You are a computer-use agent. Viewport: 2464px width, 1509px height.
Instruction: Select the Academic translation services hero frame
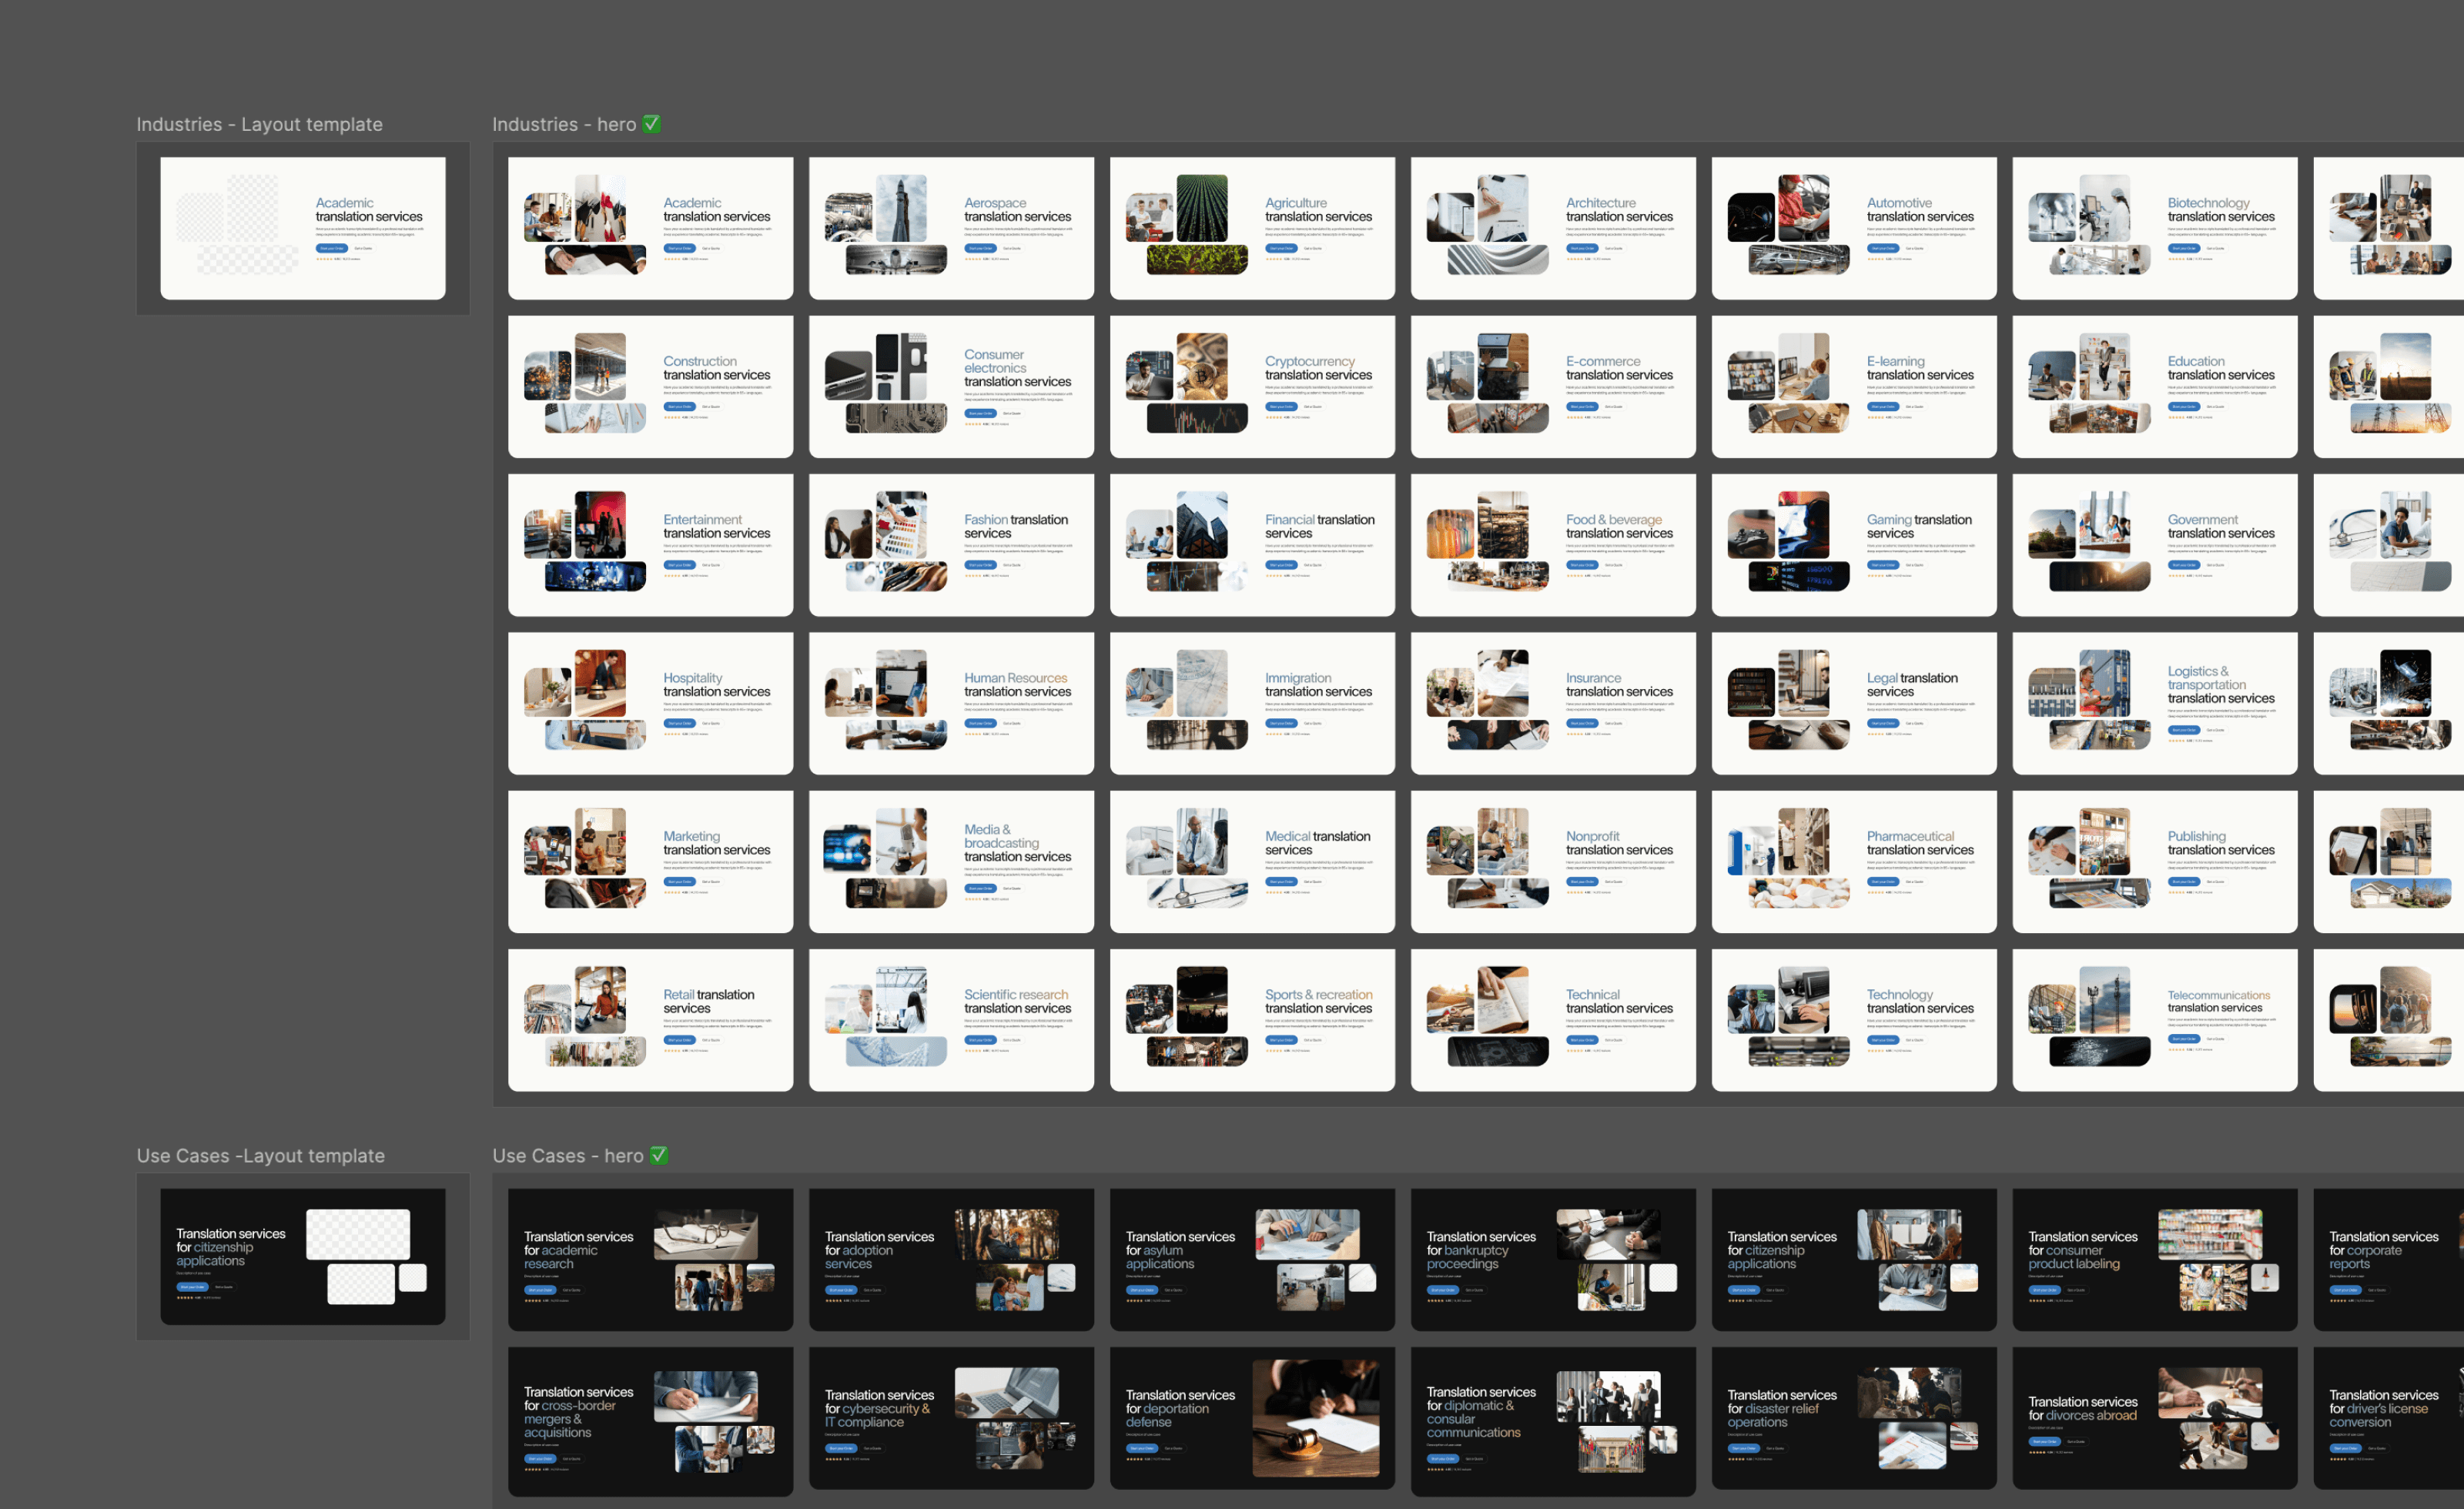pyautogui.click(x=650, y=228)
